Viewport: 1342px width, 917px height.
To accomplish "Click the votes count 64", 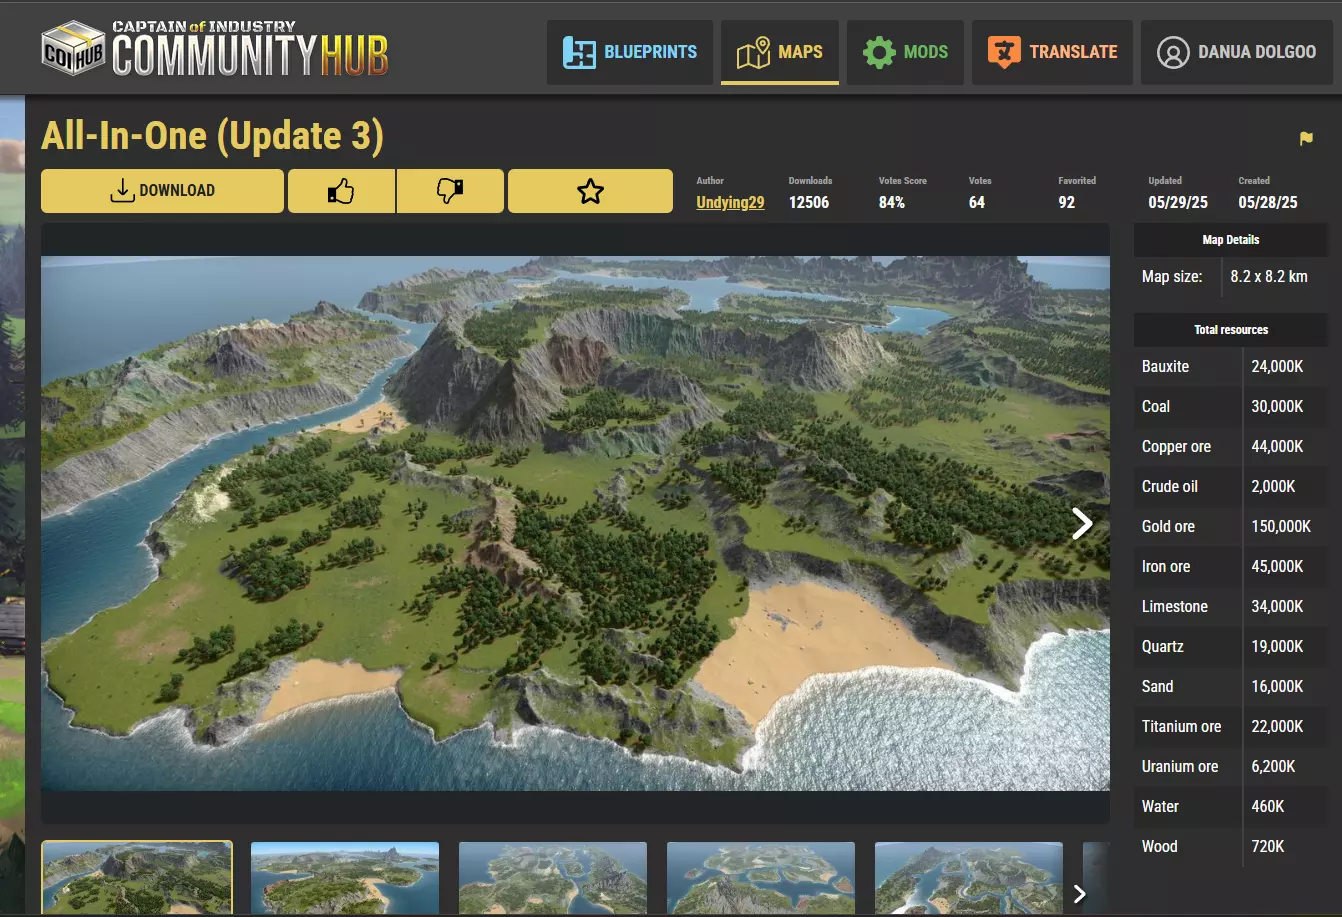I will point(977,202).
